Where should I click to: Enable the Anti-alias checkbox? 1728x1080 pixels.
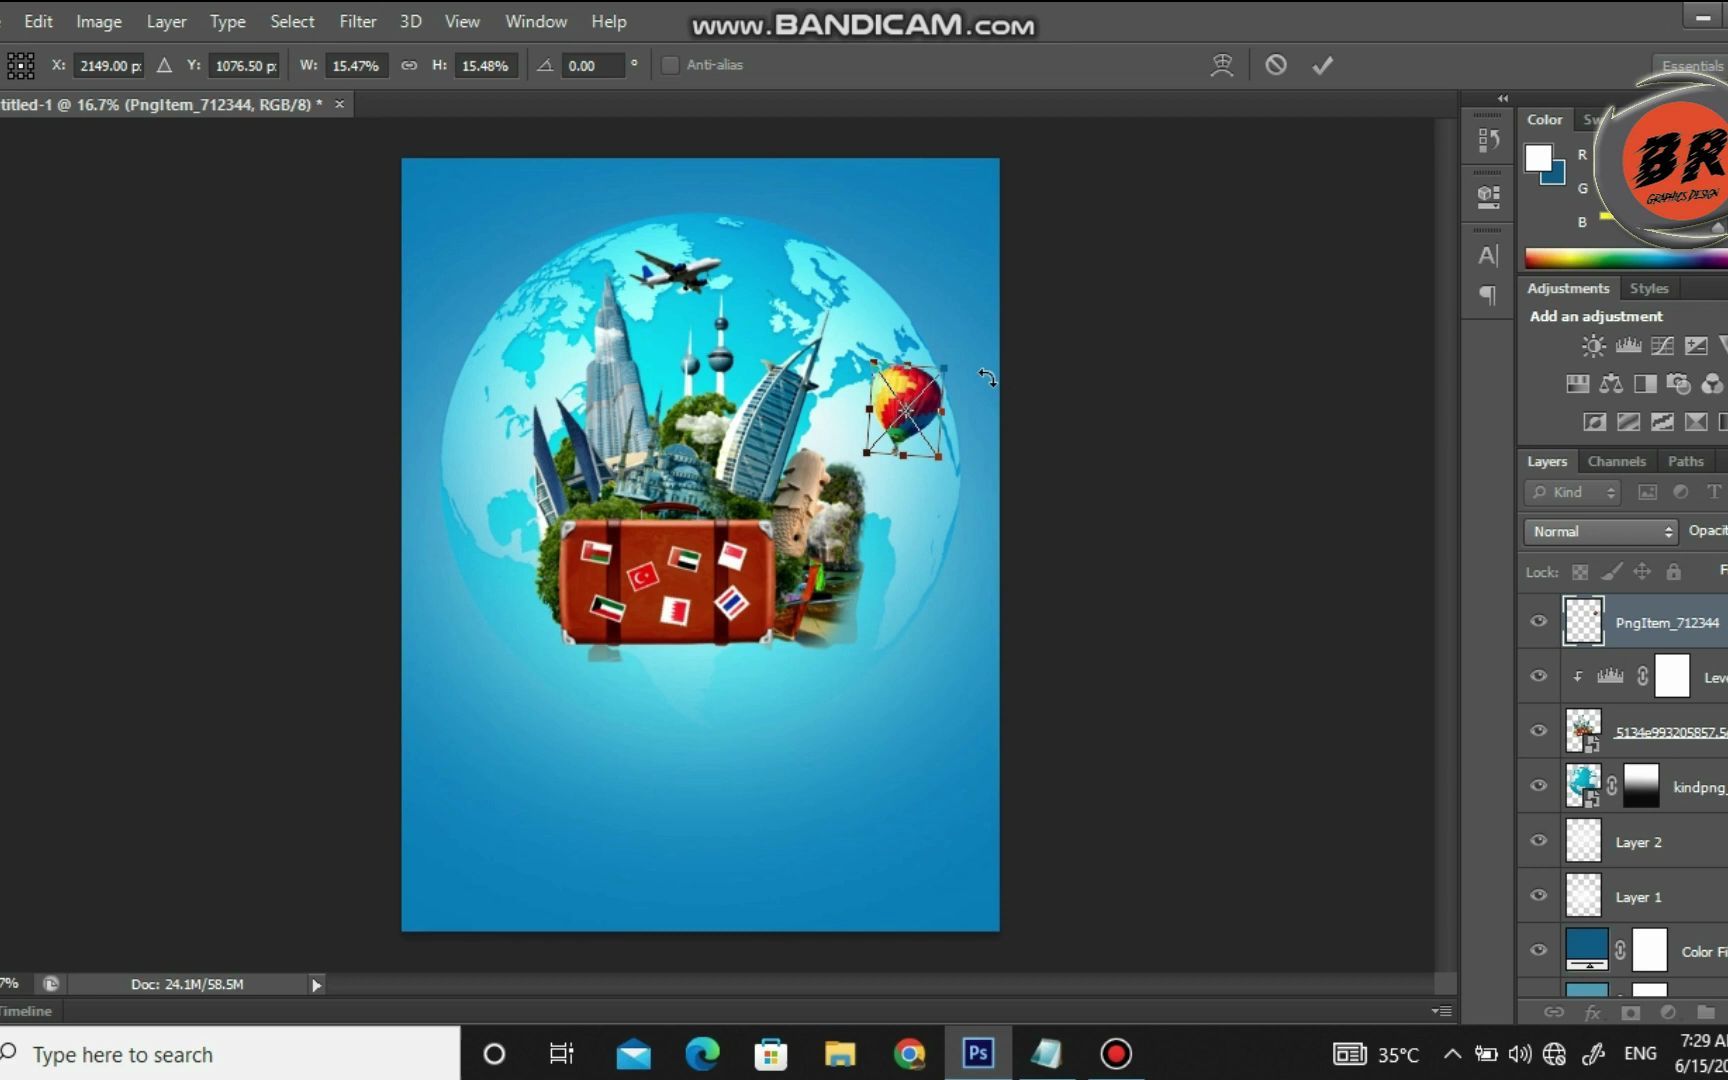coord(671,66)
